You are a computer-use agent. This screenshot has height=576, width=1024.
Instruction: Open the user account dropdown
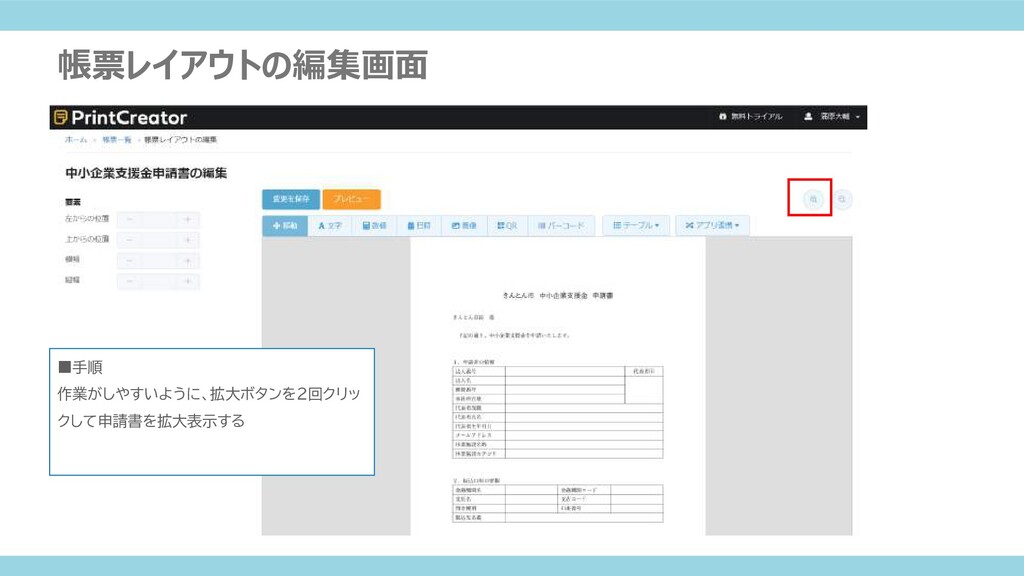pos(831,116)
